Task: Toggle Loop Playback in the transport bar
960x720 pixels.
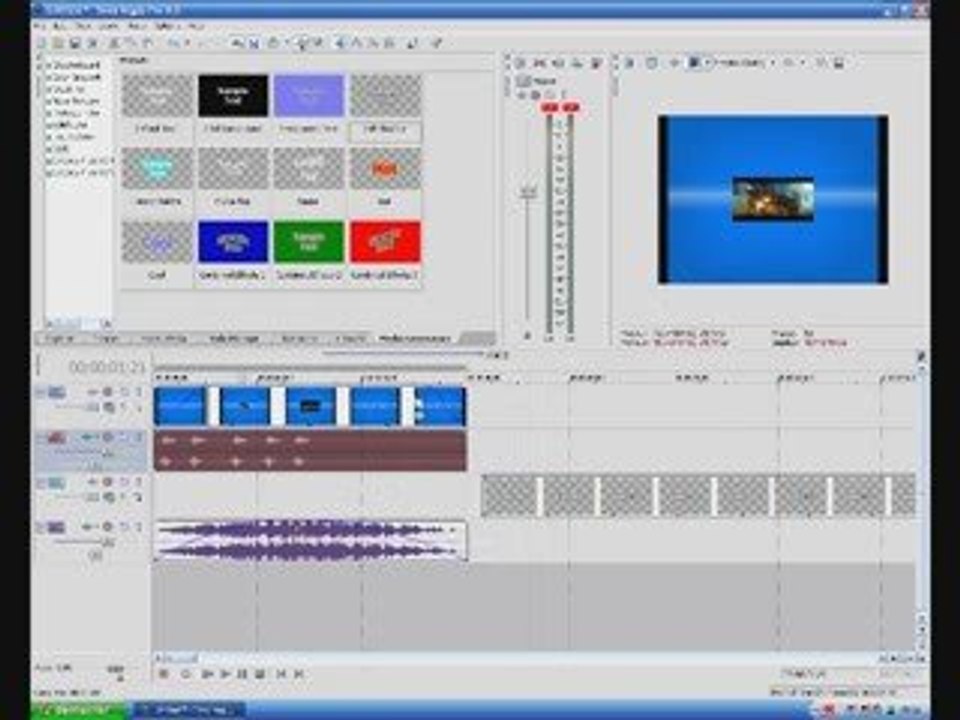Action: [186, 674]
